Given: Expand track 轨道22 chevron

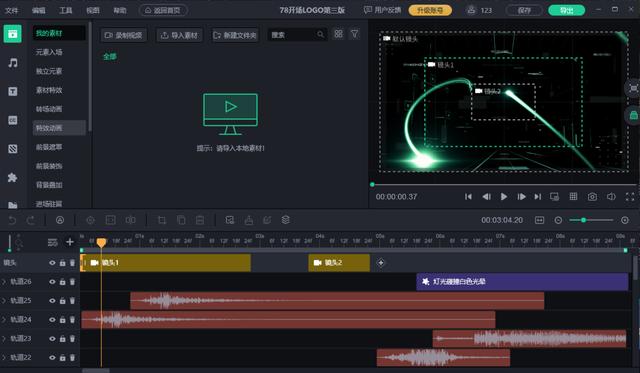Looking at the screenshot, I should coord(4,357).
